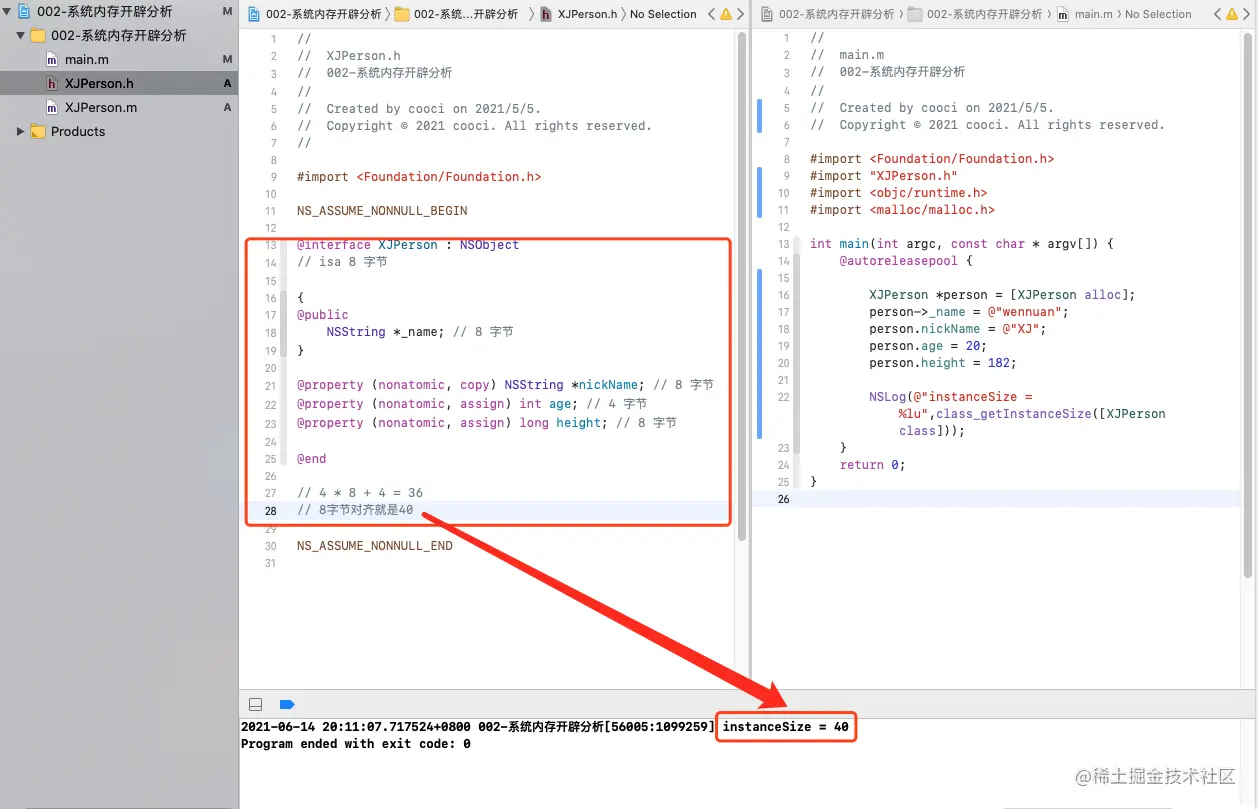This screenshot has height=809, width=1258.
Task: Click the project file icon at navigator root
Action: (x=24, y=11)
